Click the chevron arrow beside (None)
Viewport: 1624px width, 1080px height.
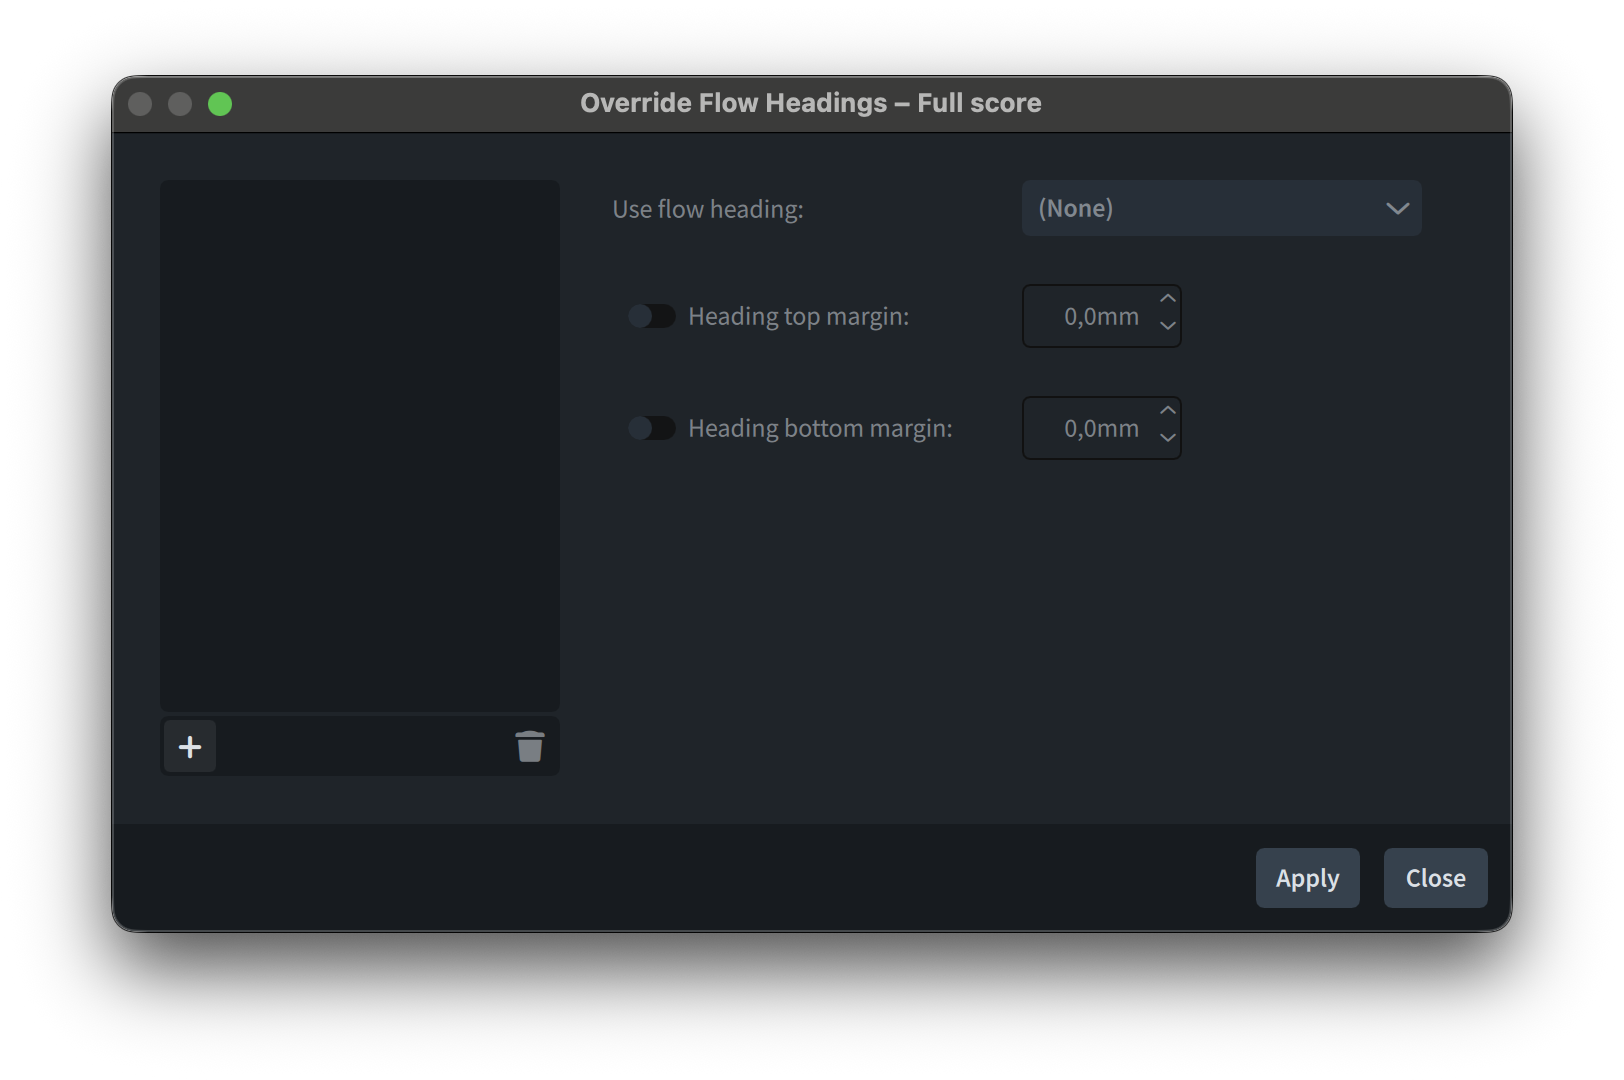(x=1397, y=208)
